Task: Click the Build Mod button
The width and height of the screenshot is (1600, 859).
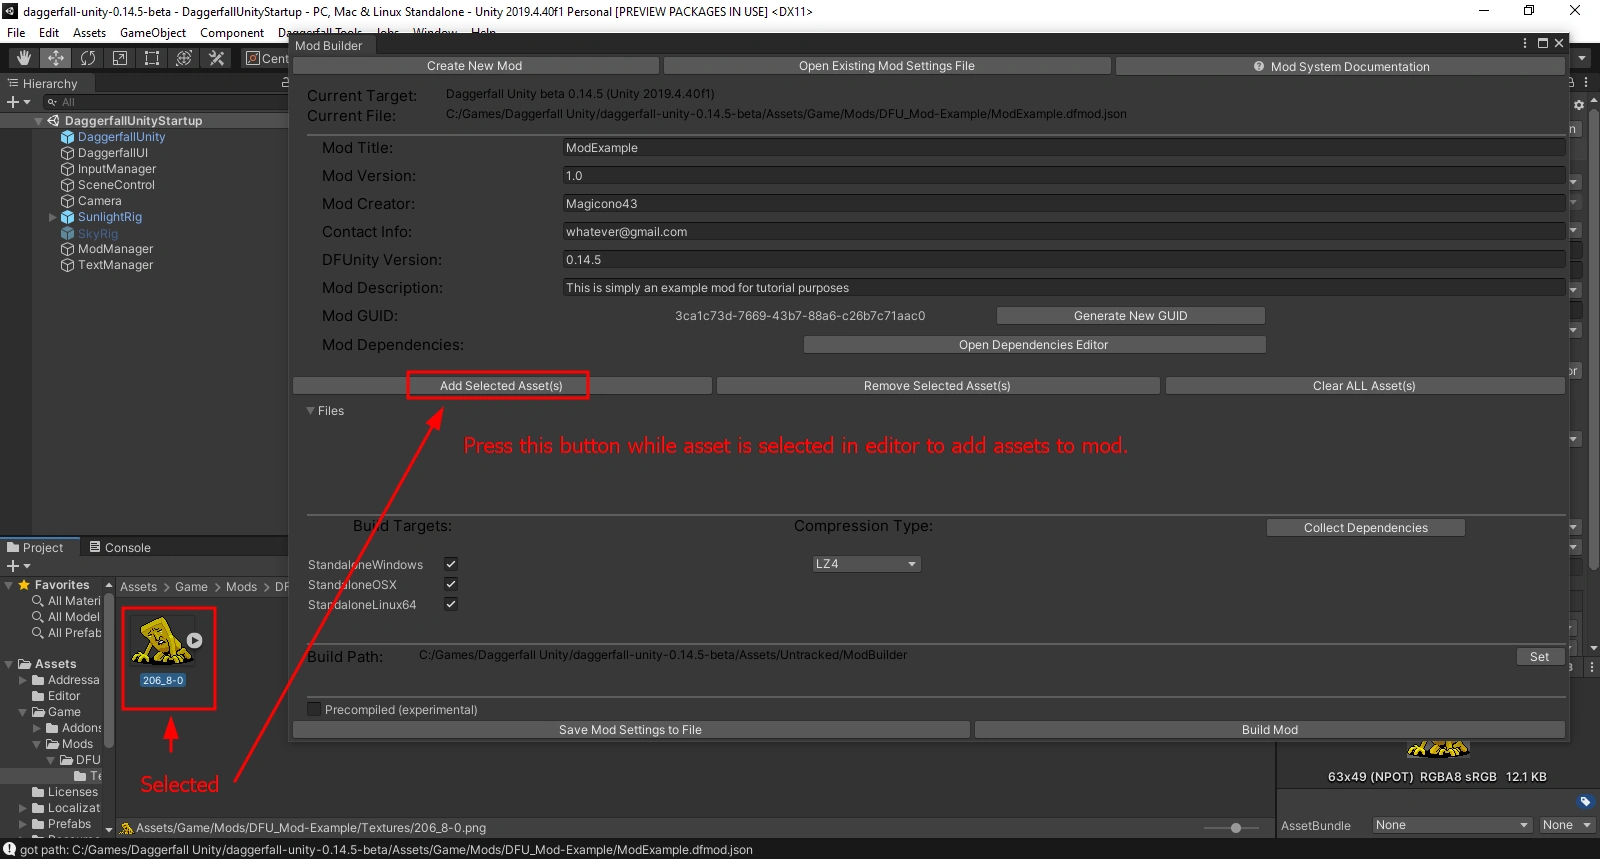Action: pyautogui.click(x=1270, y=730)
